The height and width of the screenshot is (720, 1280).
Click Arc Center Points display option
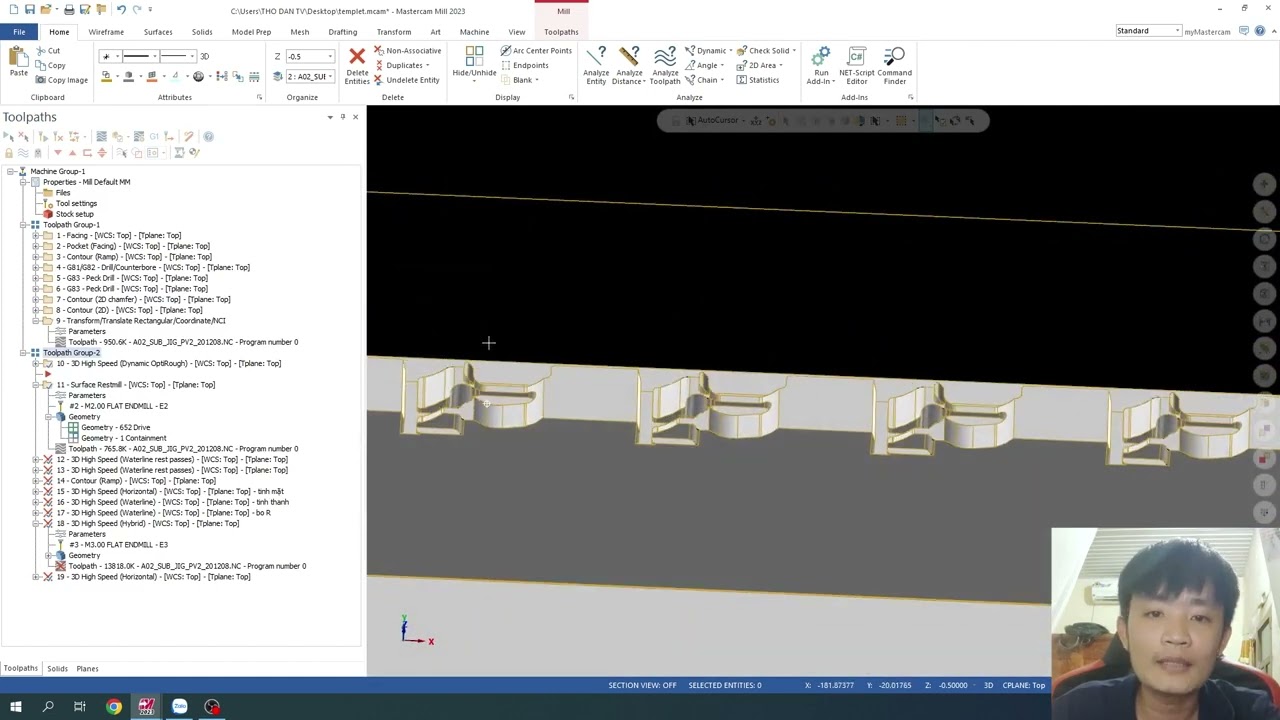coord(536,51)
